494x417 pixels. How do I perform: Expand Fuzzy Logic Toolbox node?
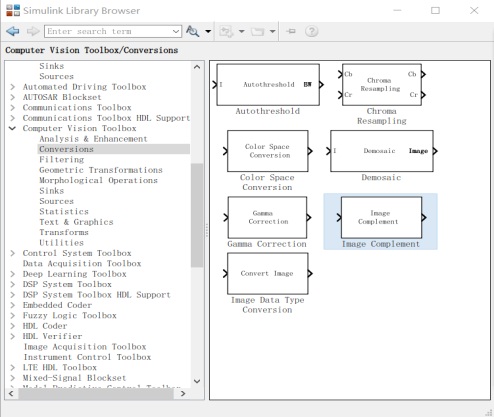coord(13,316)
